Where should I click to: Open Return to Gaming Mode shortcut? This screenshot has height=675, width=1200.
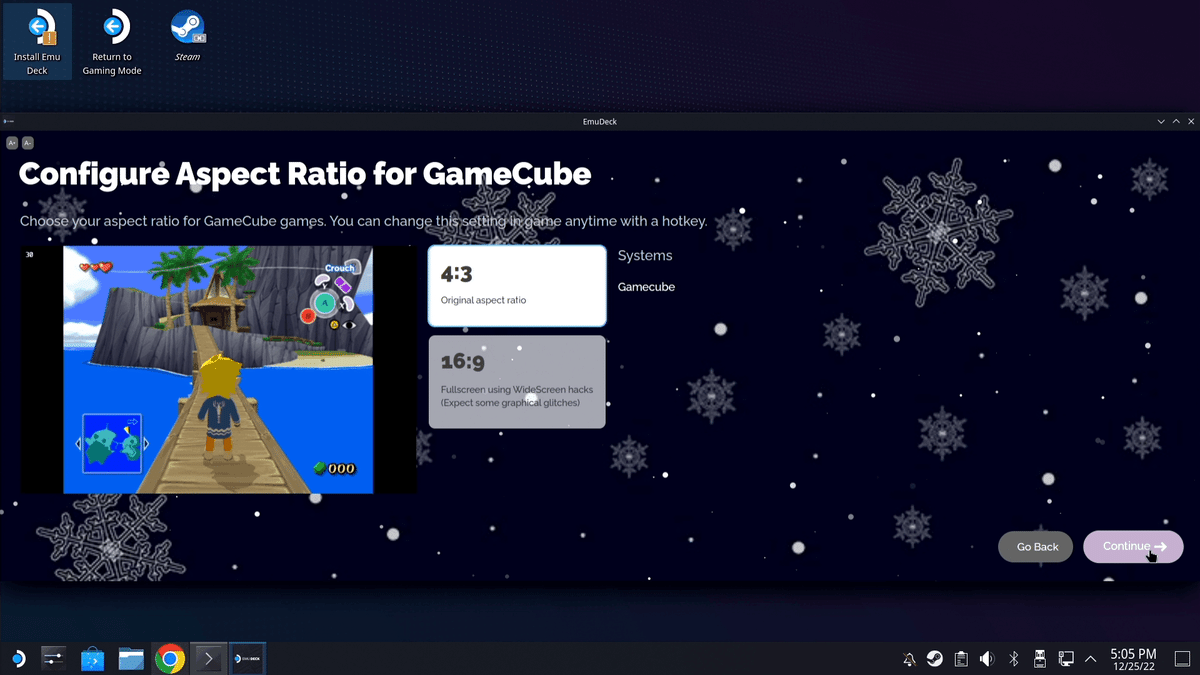tap(112, 44)
